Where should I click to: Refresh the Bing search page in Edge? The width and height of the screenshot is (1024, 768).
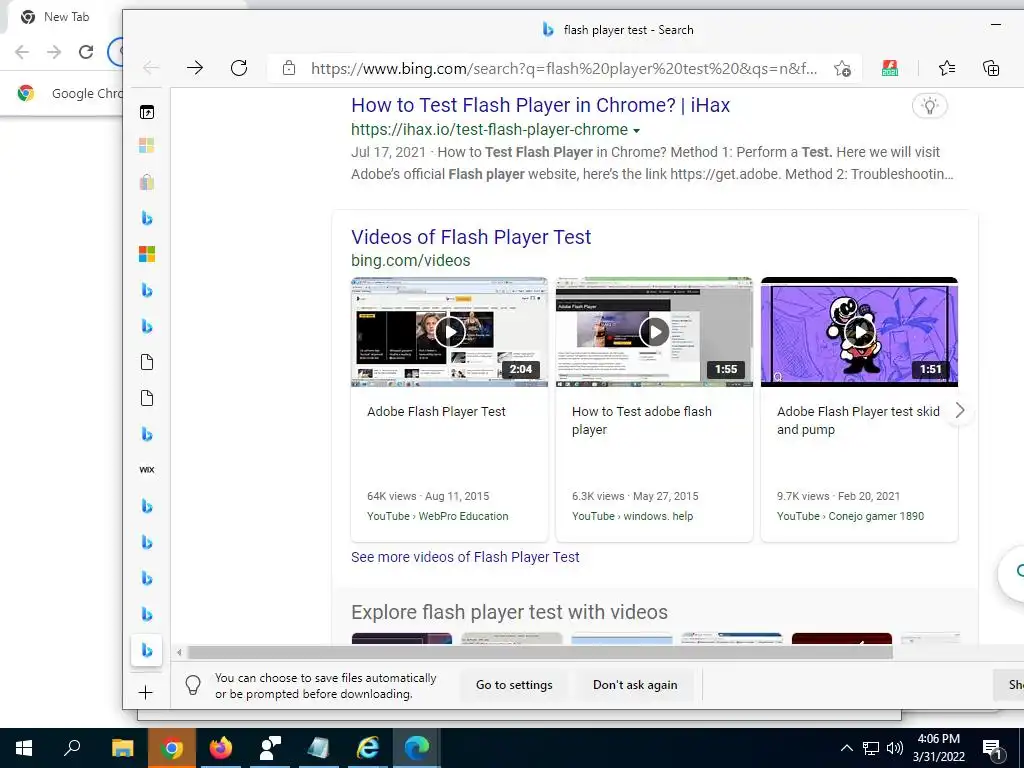(239, 68)
